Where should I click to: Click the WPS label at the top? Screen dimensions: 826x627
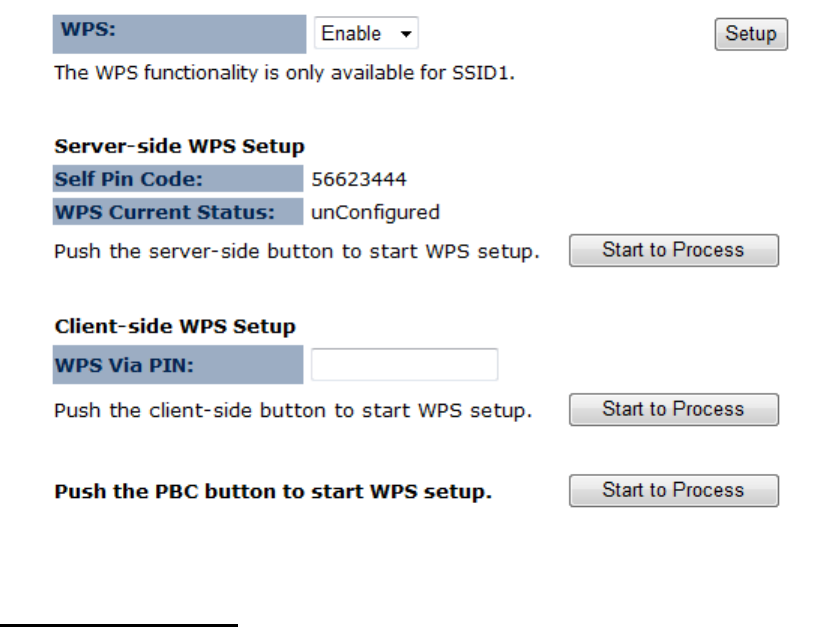86,30
